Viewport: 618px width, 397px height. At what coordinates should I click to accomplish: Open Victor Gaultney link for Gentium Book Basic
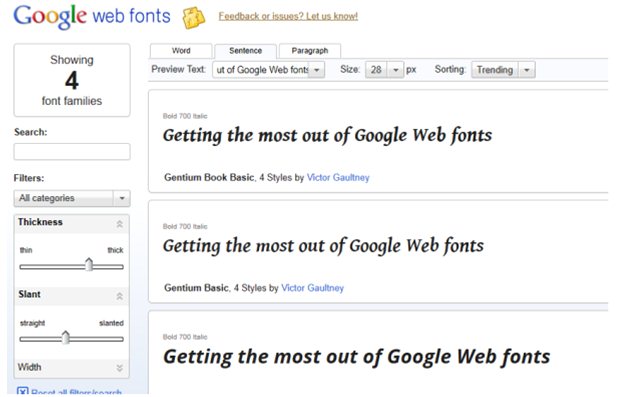click(338, 177)
